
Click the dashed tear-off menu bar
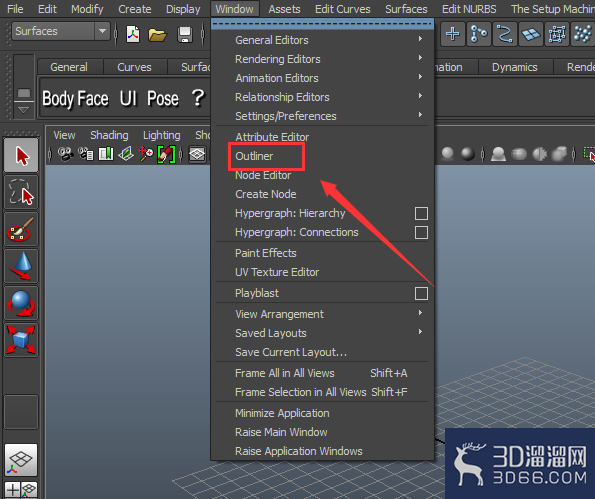(323, 24)
